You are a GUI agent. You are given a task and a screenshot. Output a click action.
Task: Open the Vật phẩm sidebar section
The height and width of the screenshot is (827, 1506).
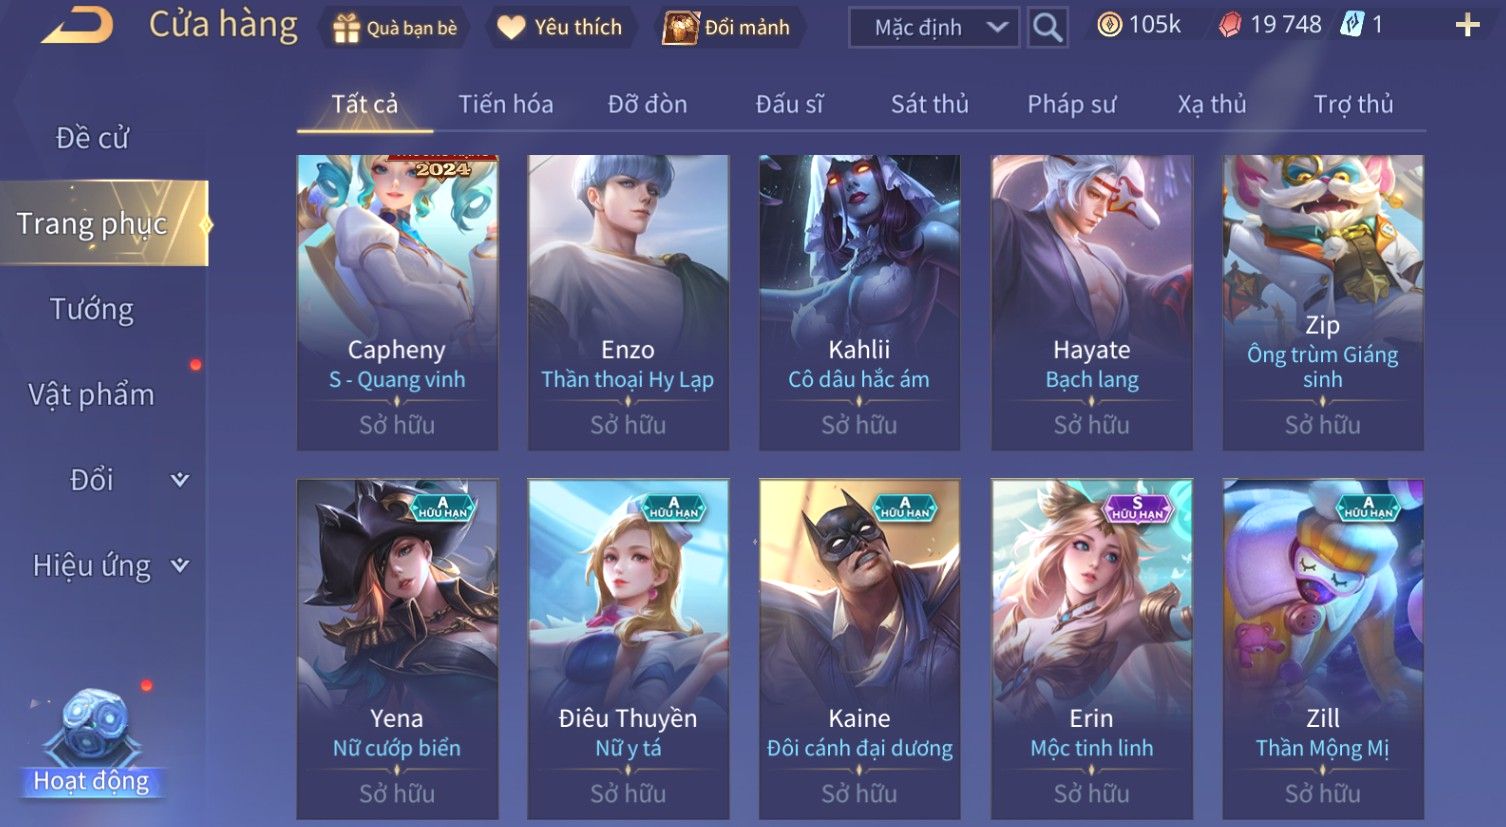pos(92,395)
